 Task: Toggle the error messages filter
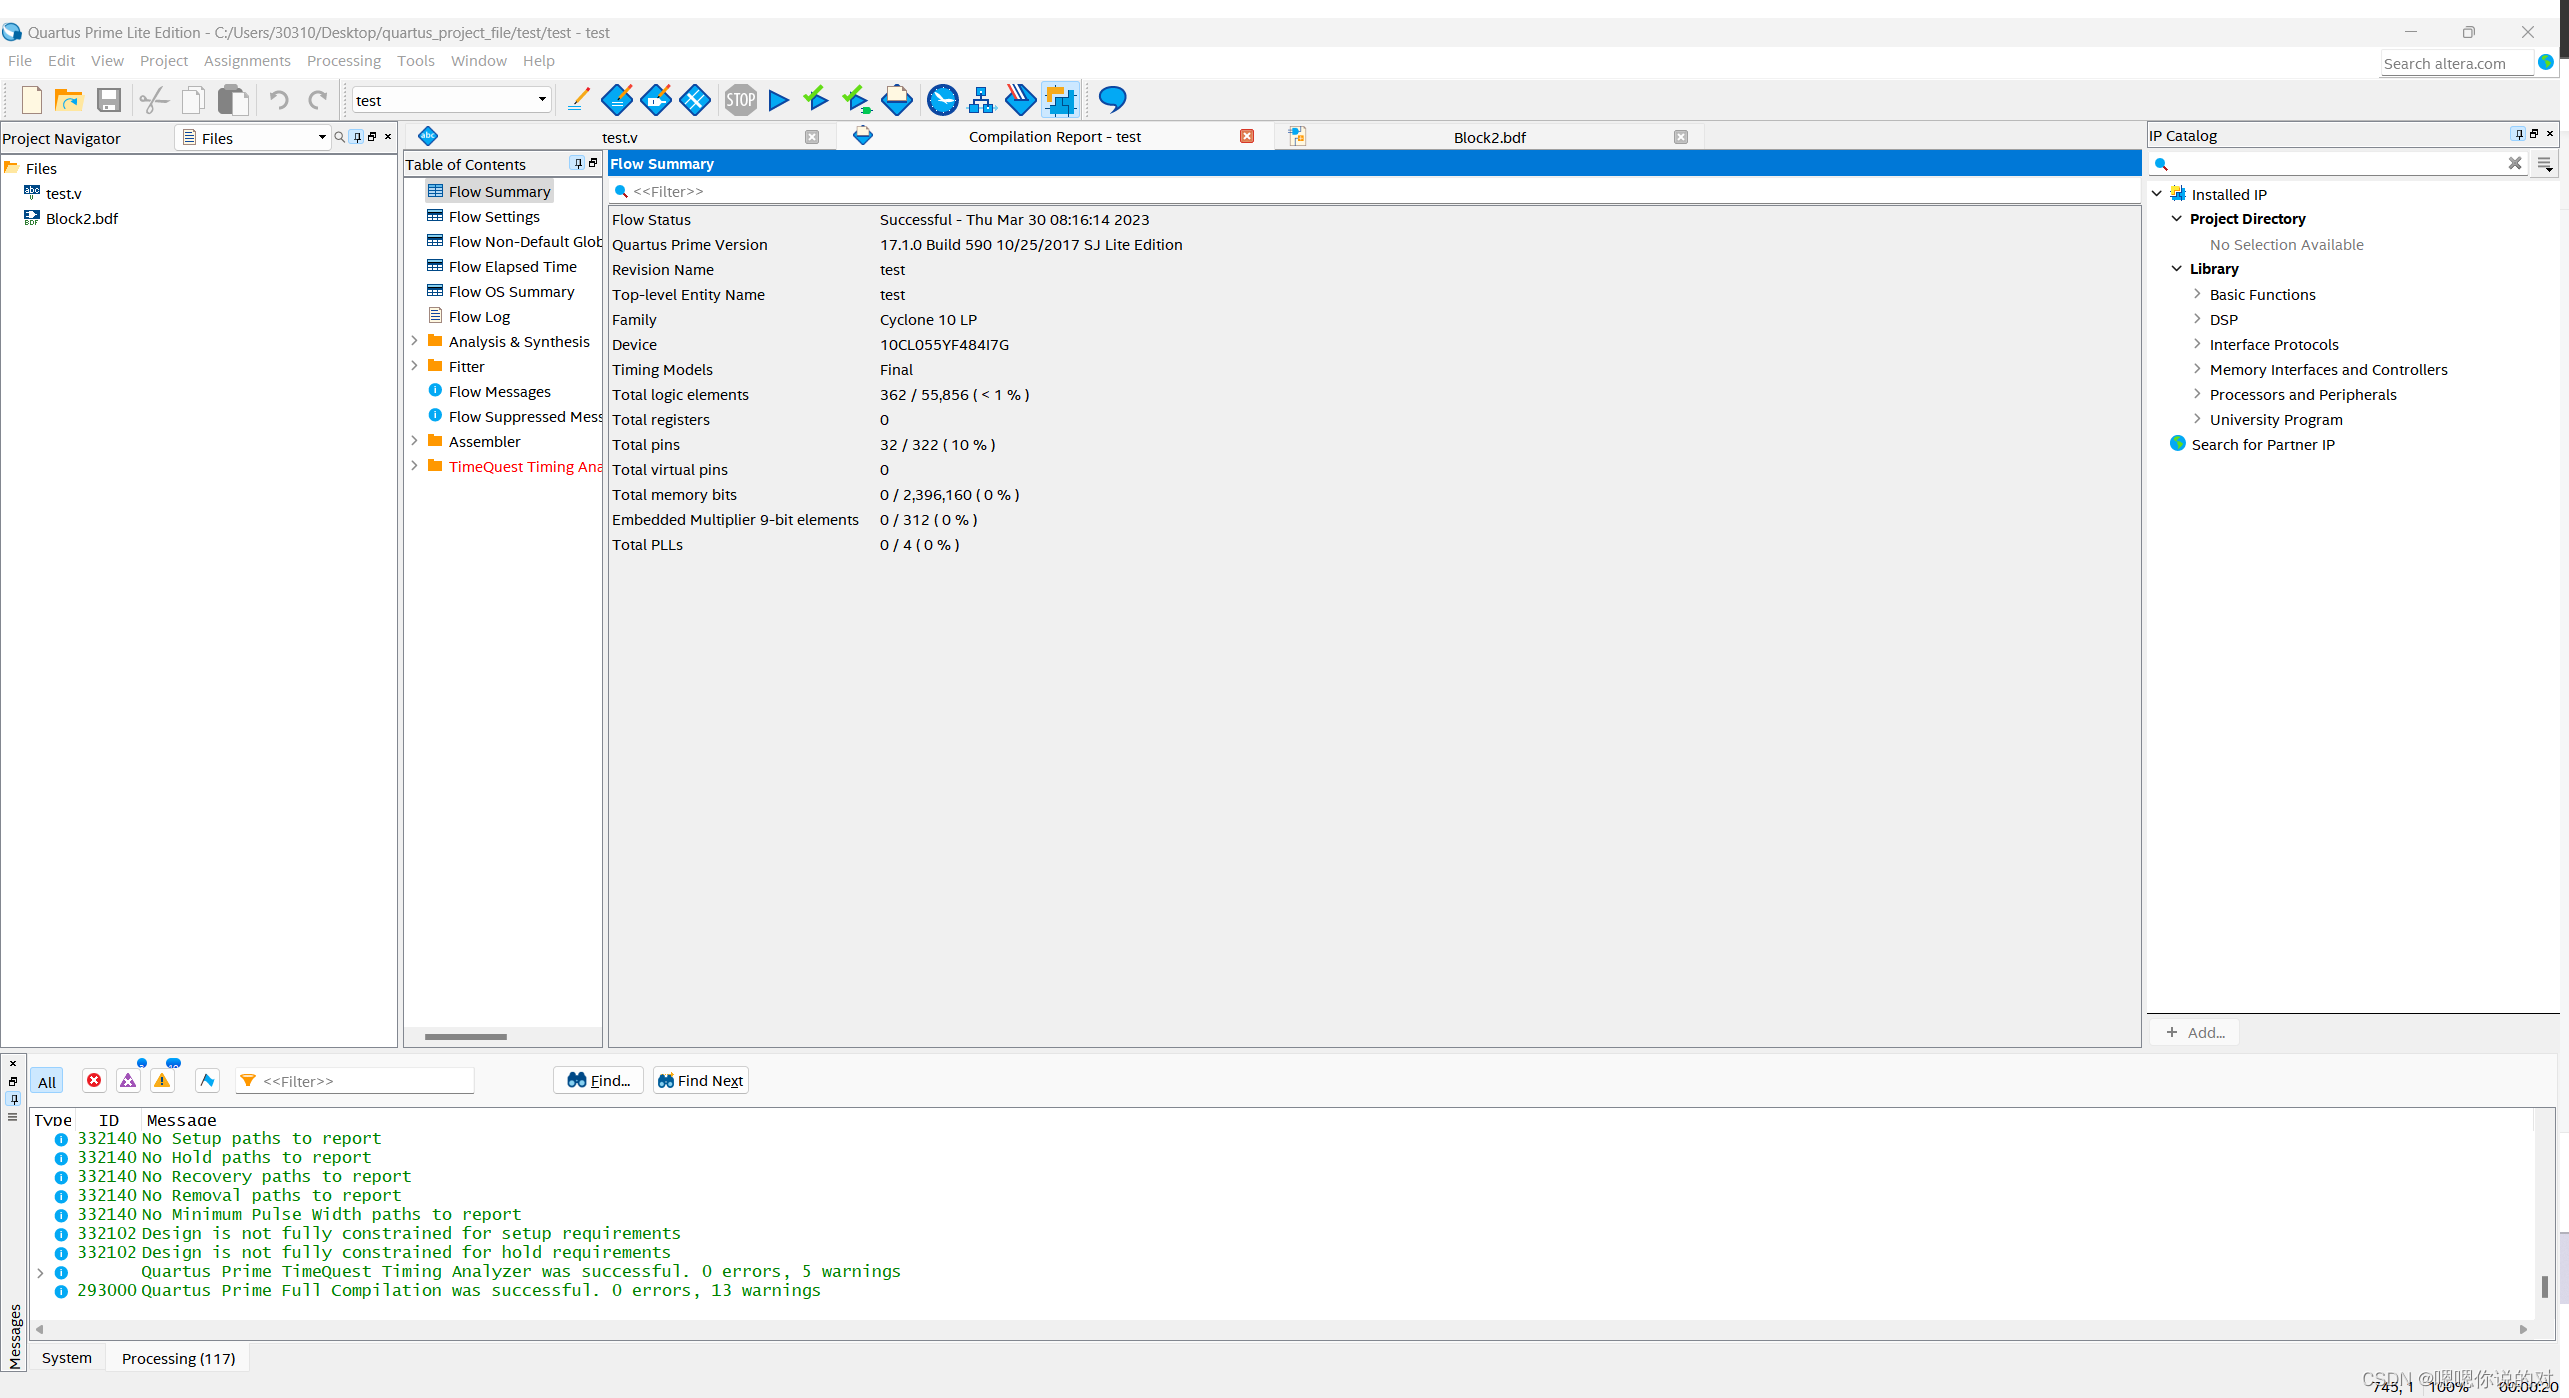94,1080
